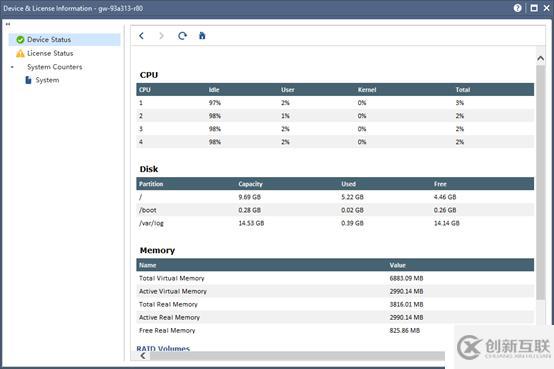Go to home via house icon
554x369 pixels.
(x=202, y=36)
